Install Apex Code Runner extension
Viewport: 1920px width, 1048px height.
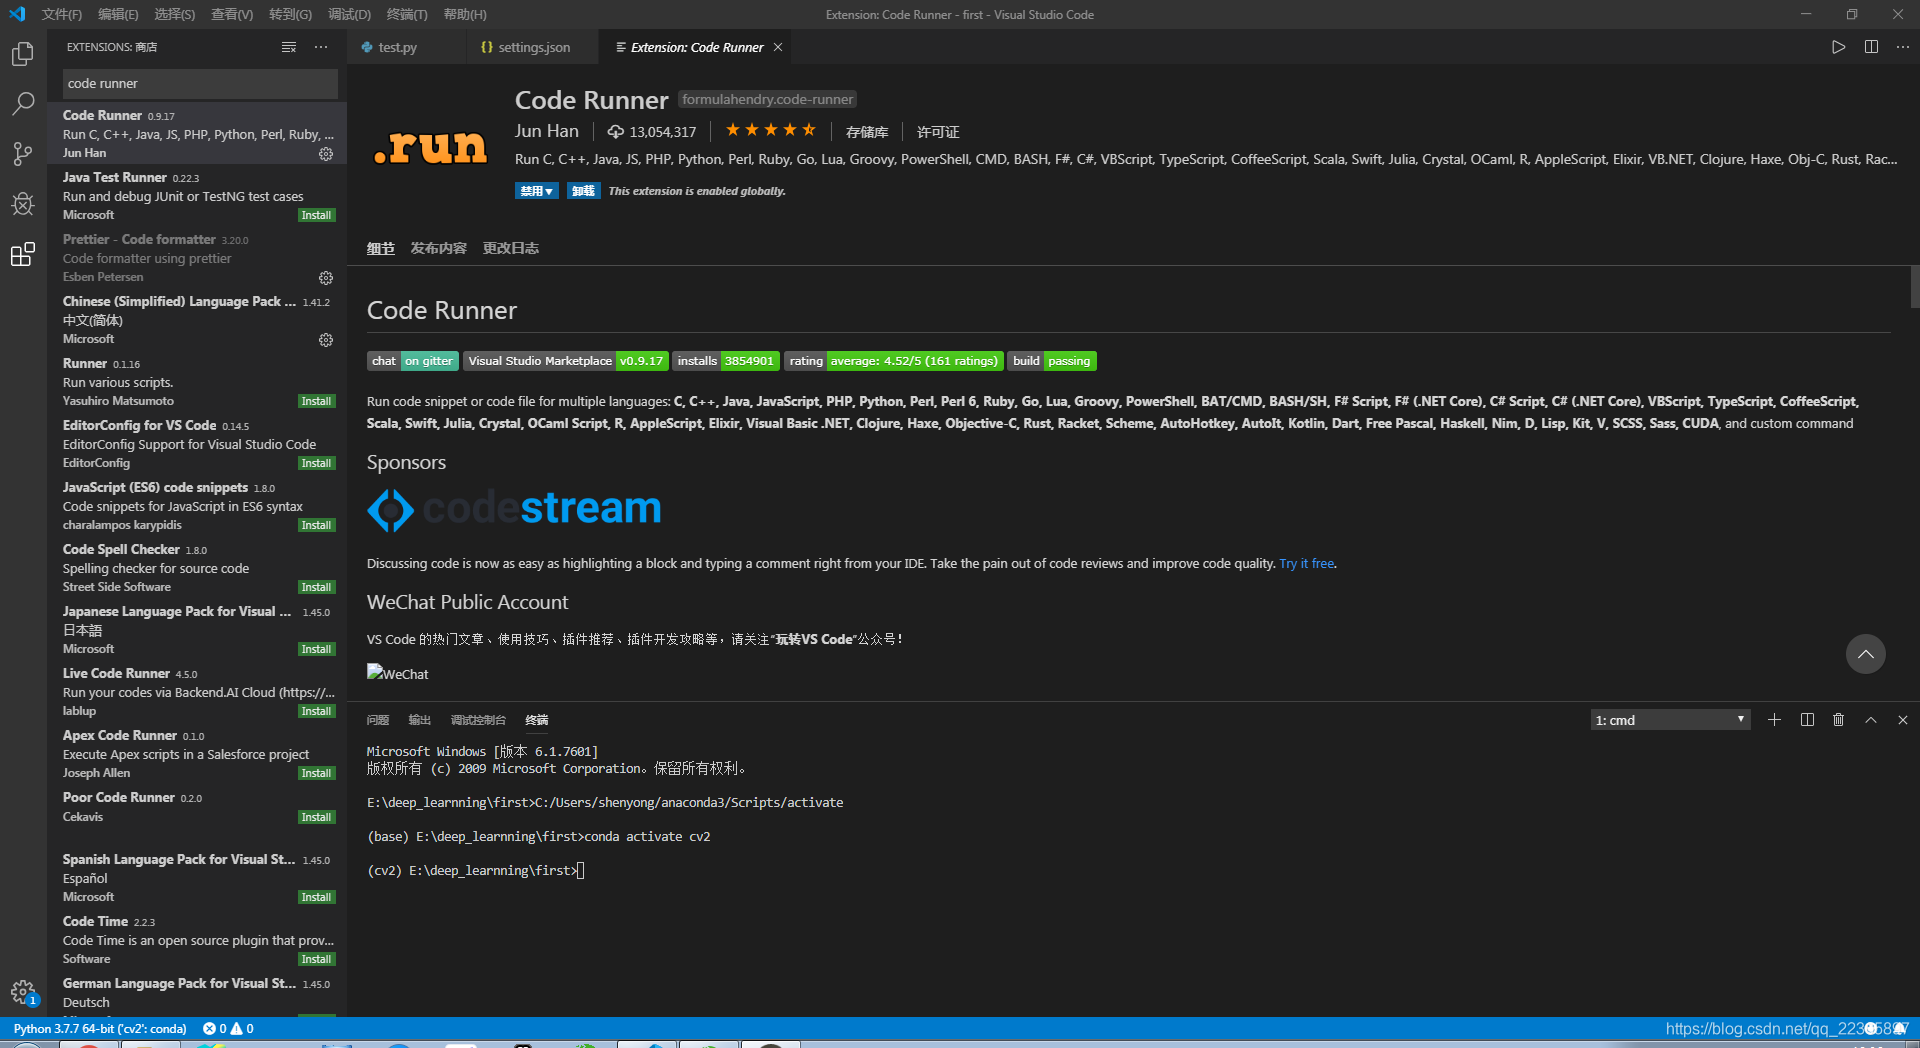tap(317, 773)
